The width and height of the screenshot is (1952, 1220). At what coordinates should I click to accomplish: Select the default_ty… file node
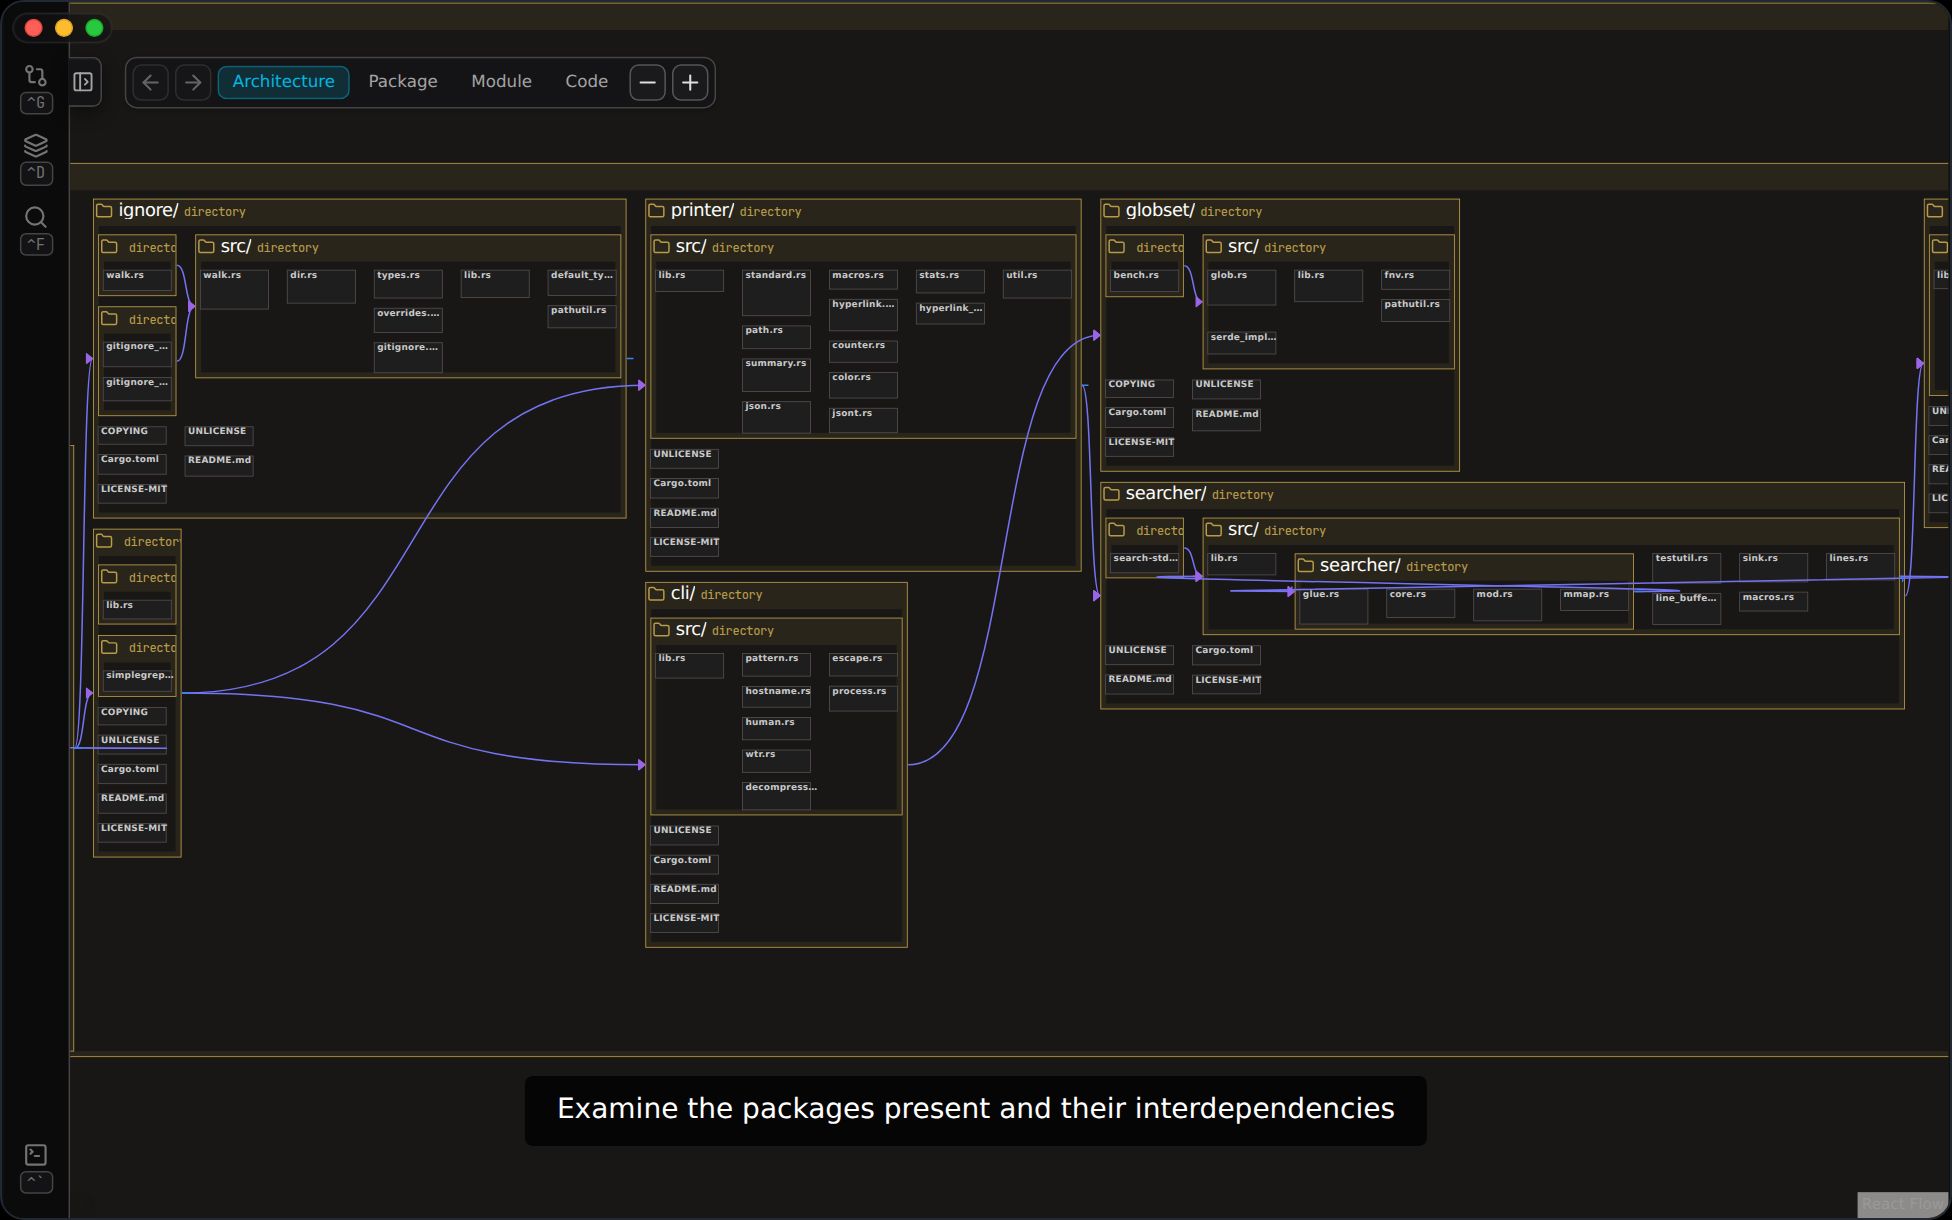point(582,282)
